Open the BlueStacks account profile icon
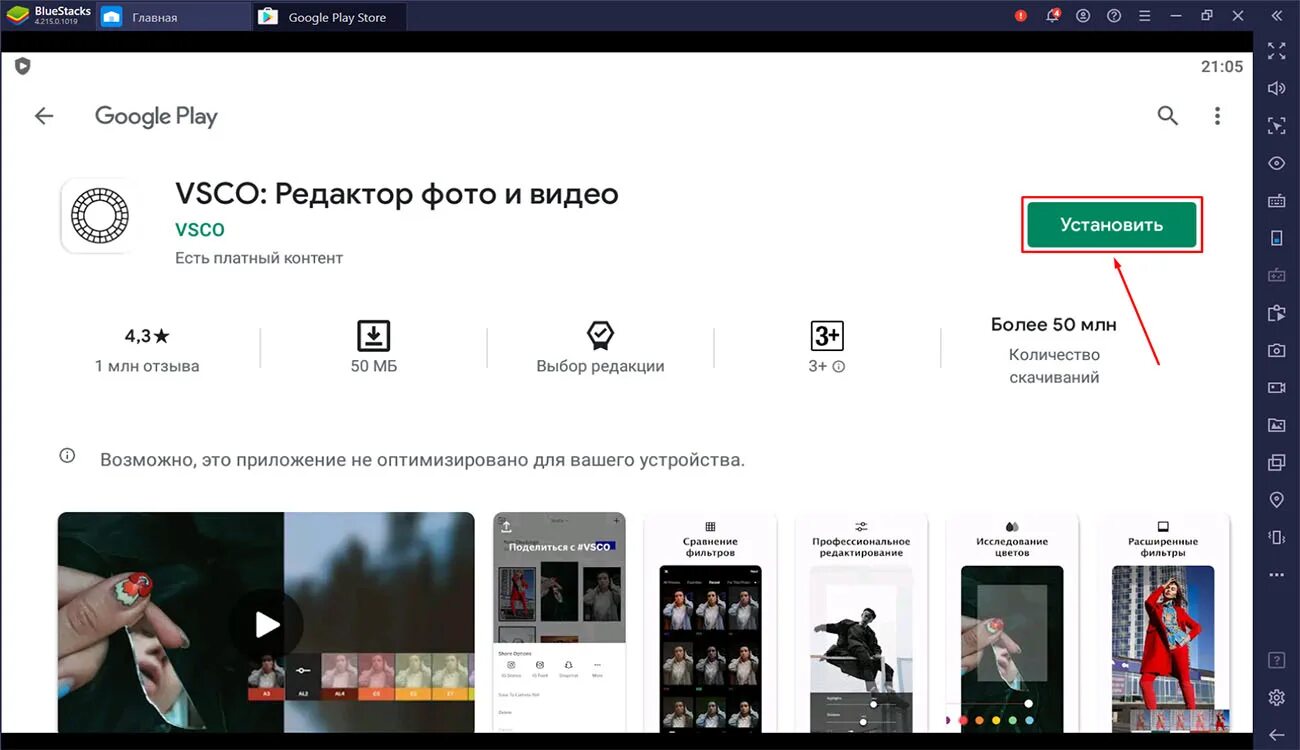Image resolution: width=1300 pixels, height=750 pixels. pos(1083,16)
